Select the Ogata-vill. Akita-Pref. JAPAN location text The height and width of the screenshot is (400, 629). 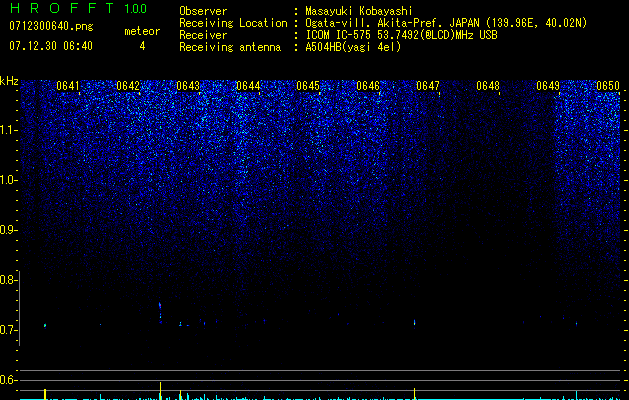pyautogui.click(x=446, y=23)
